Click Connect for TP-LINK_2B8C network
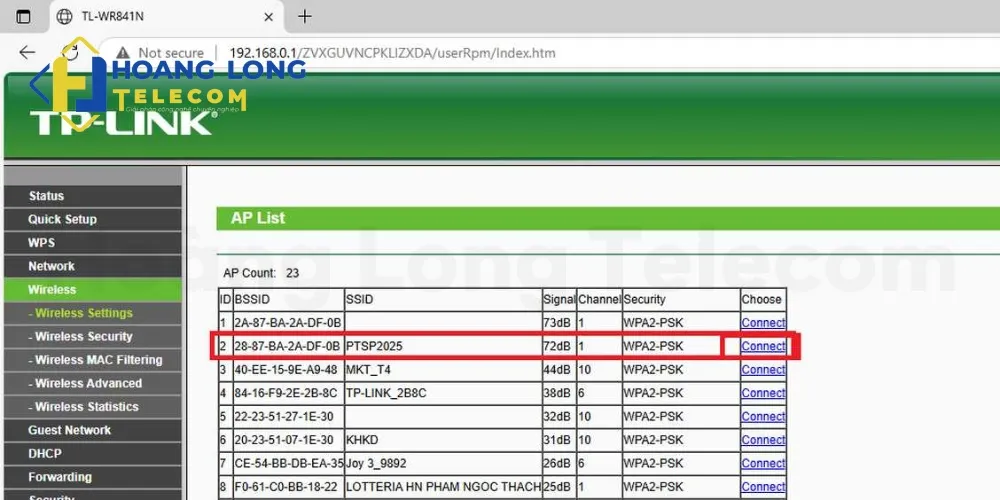1000x500 pixels. click(763, 393)
